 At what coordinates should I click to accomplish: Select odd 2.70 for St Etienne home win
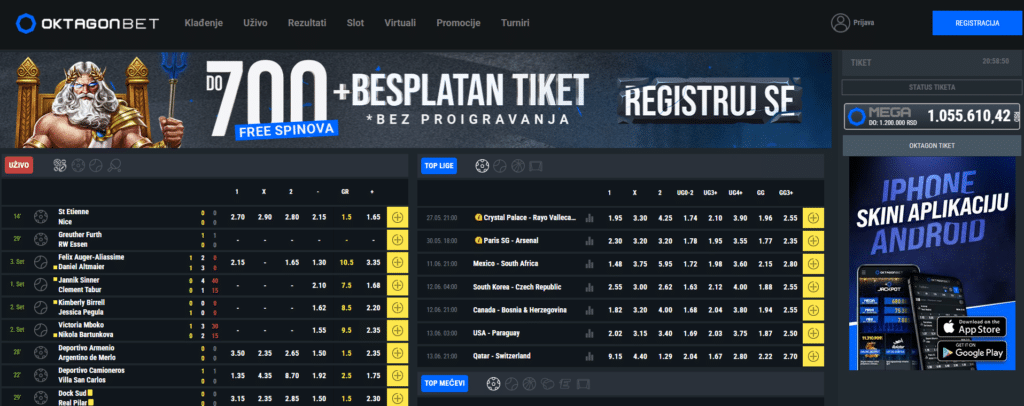tap(238, 217)
